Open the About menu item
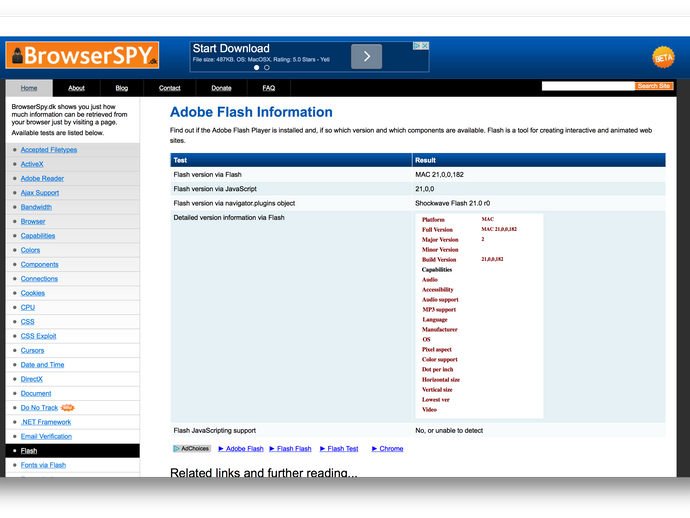This screenshot has height=518, width=690. (76, 88)
